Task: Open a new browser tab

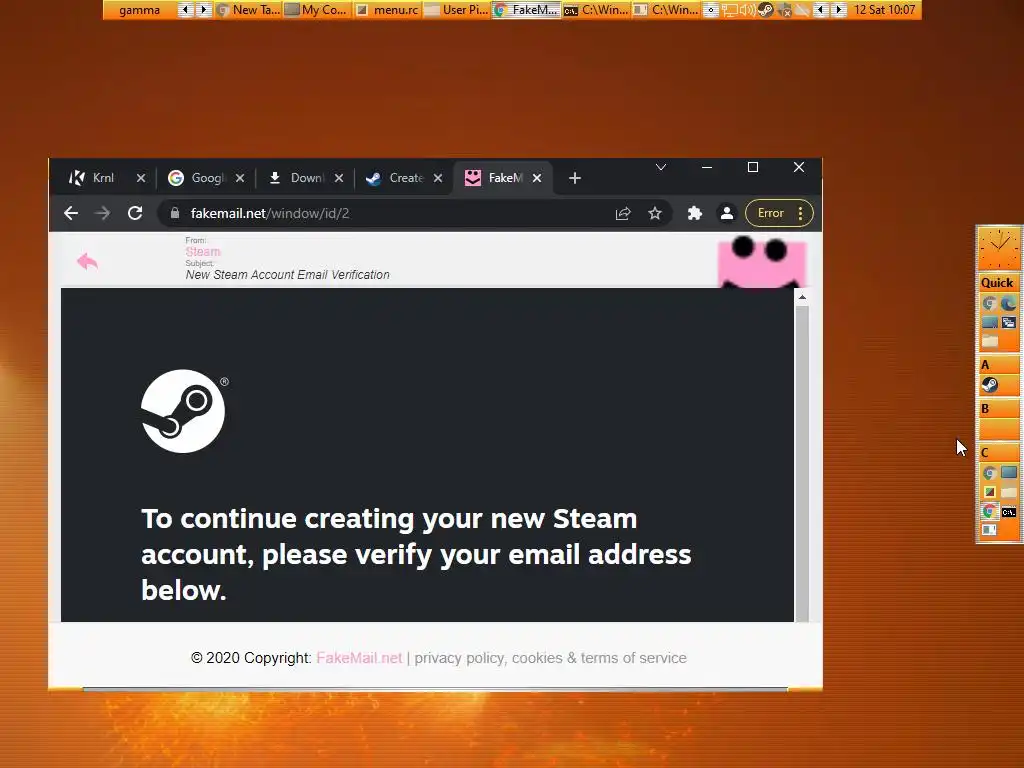Action: (x=575, y=178)
